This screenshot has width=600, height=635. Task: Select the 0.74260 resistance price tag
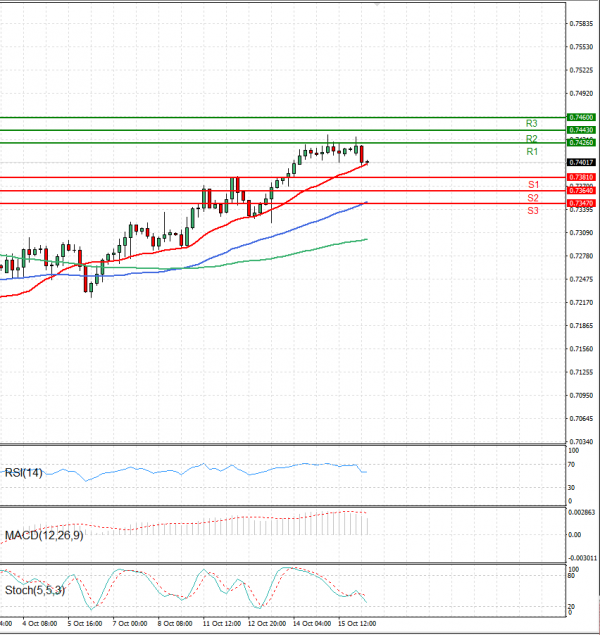(581, 143)
